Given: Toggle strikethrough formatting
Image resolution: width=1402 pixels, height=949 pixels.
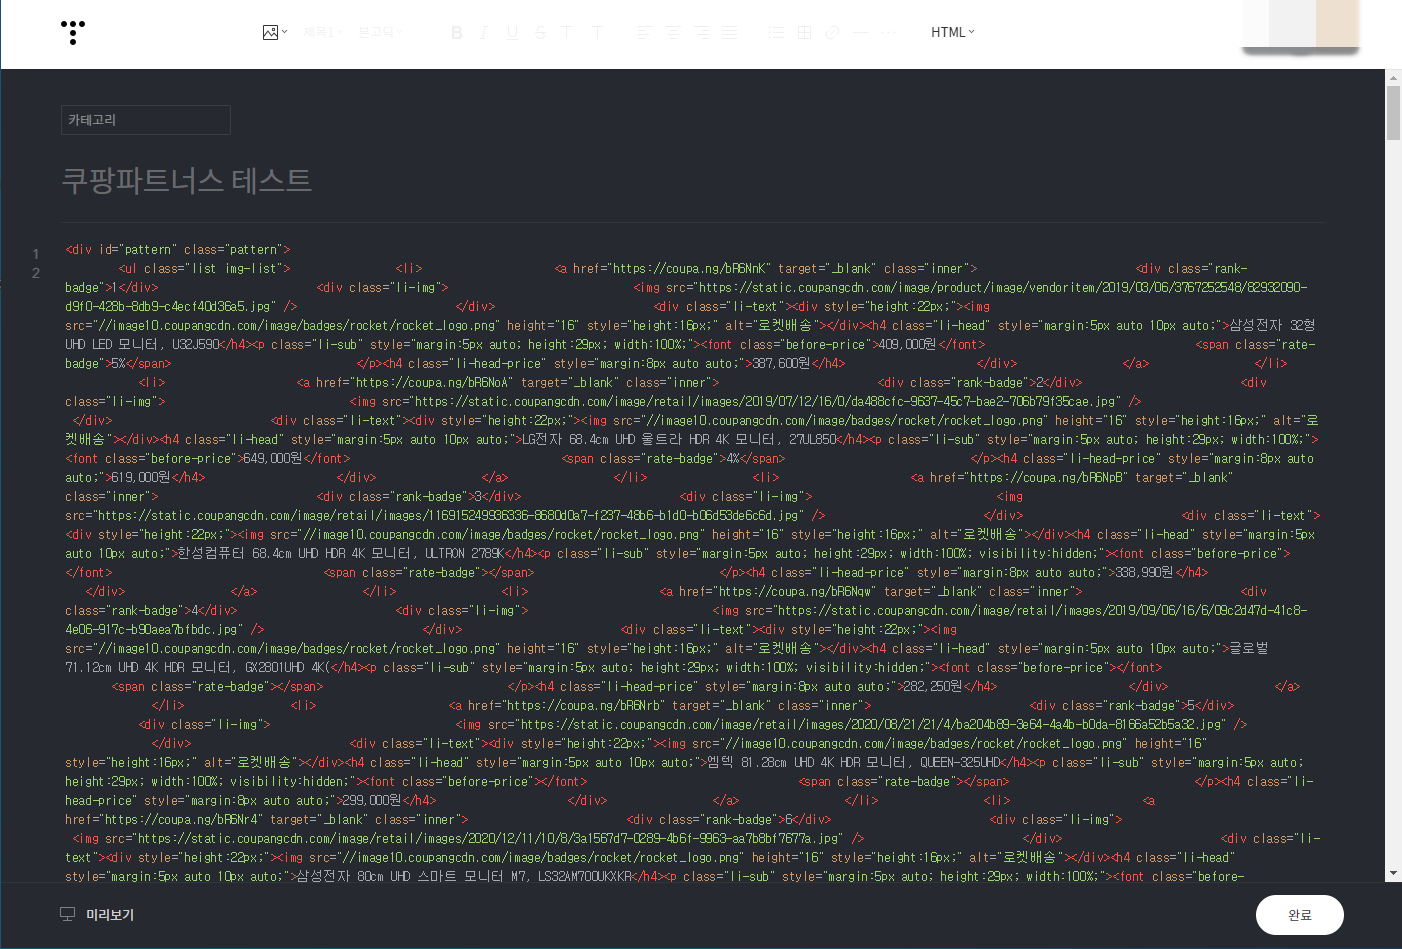Looking at the screenshot, I should coord(540,32).
